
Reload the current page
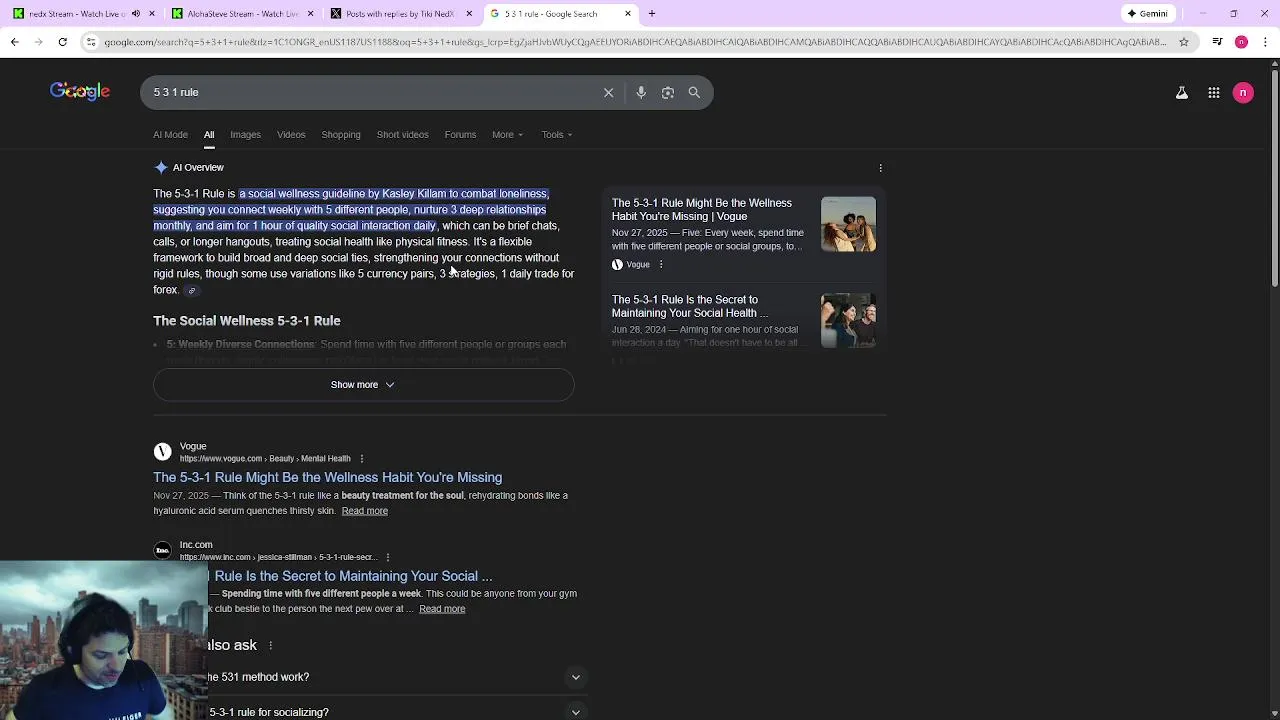[x=62, y=42]
